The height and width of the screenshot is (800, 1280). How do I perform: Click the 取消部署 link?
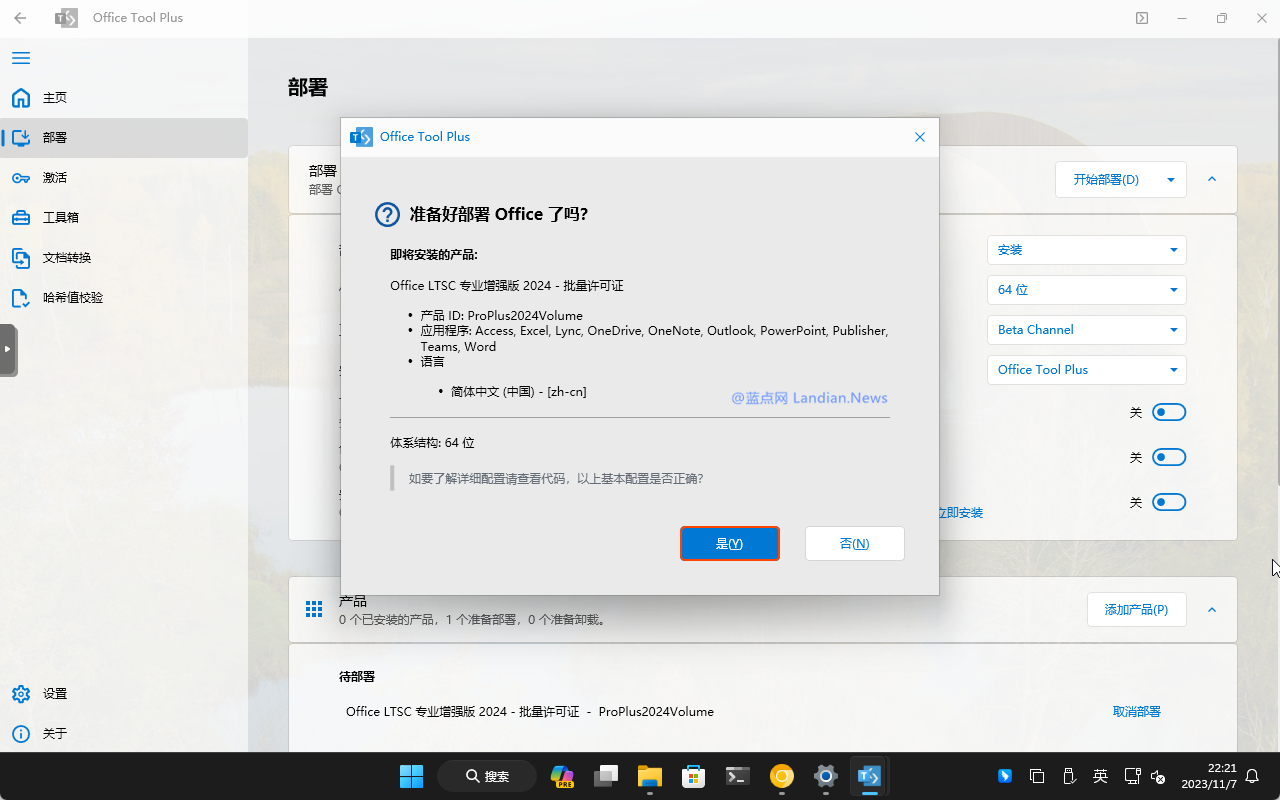point(1136,712)
